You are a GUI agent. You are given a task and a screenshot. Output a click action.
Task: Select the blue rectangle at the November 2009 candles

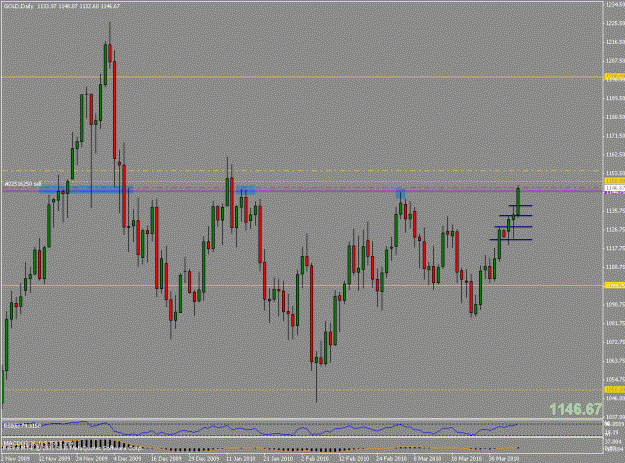tap(86, 190)
